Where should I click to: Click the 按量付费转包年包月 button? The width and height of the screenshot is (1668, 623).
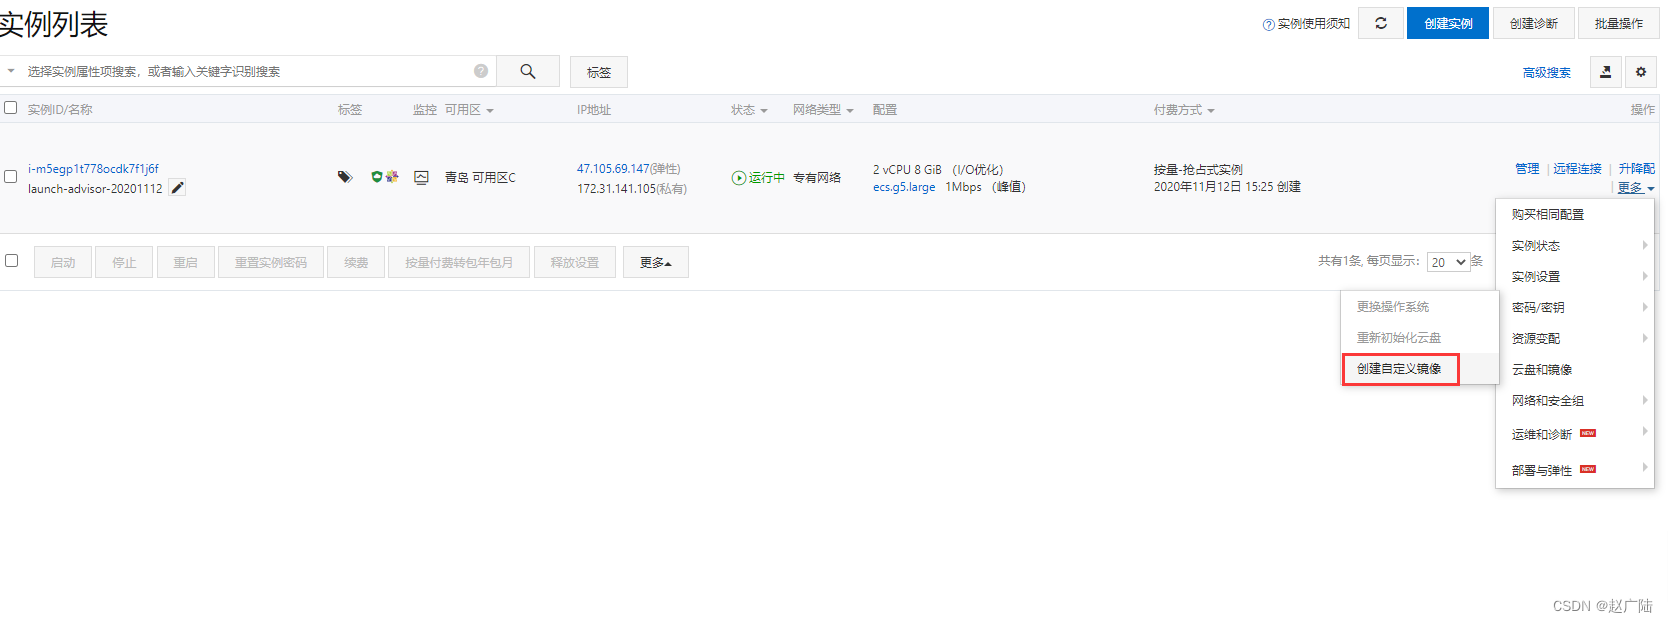click(459, 262)
